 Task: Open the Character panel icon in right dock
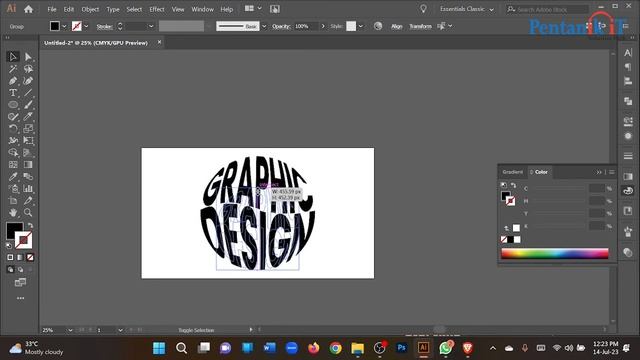(x=628, y=52)
